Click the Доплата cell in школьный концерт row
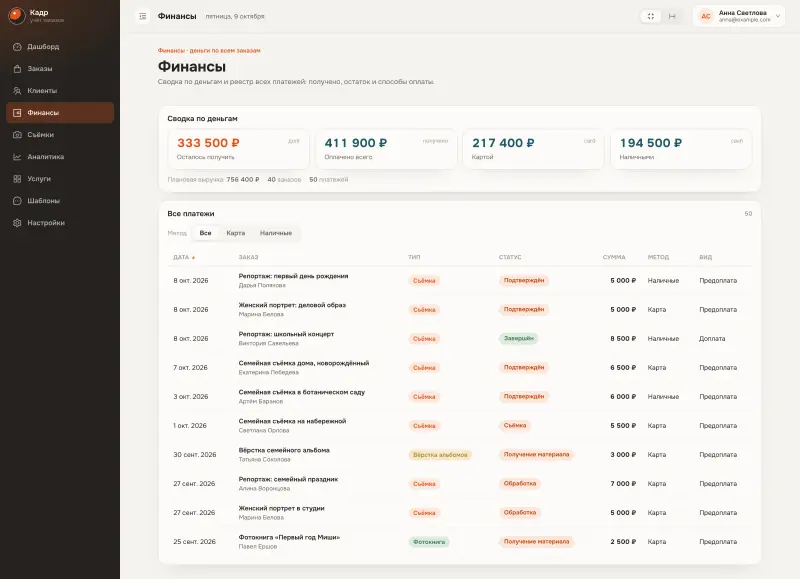Screen dimensions: 800x579 (x=712, y=339)
